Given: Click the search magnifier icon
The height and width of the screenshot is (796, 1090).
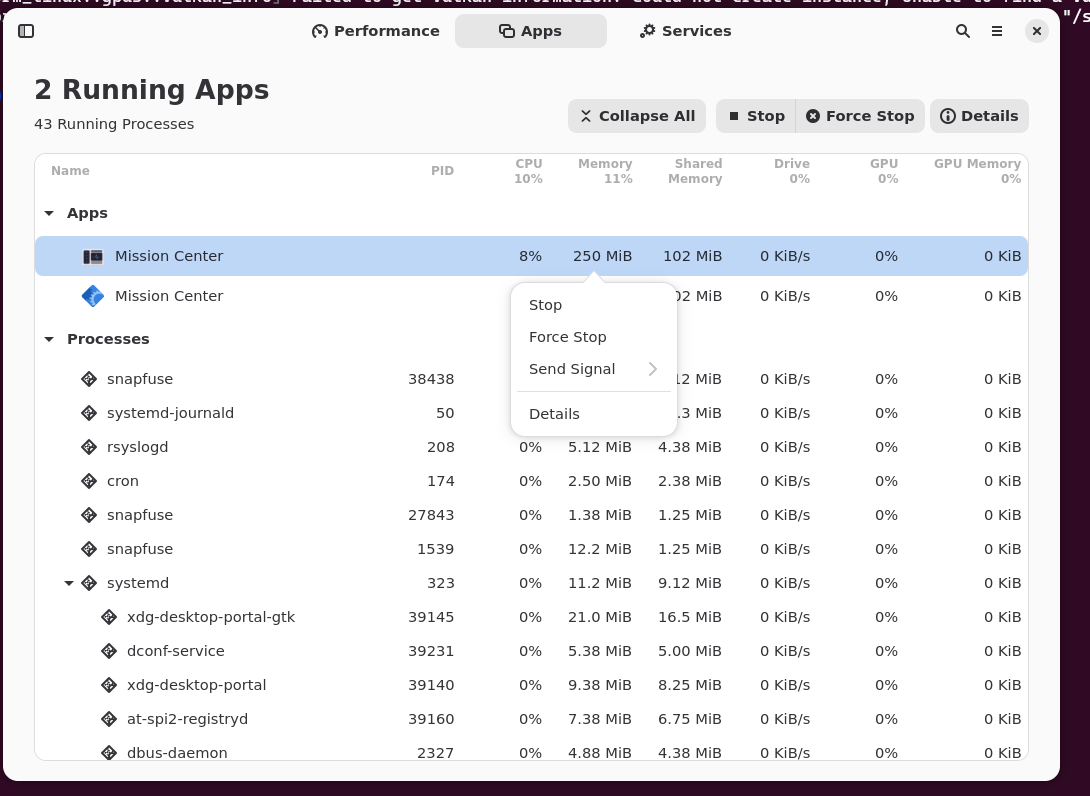Looking at the screenshot, I should coord(962,31).
